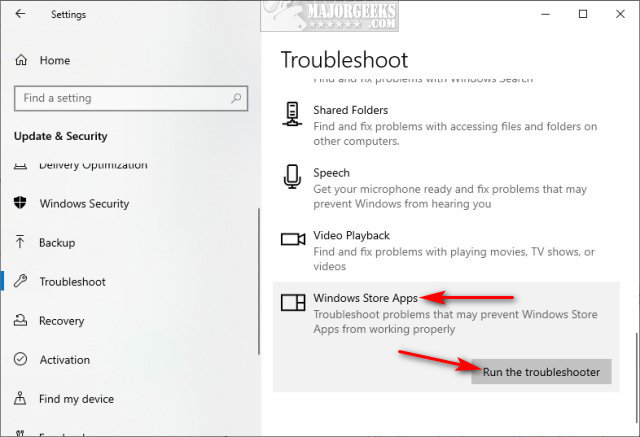
Task: Click the Run the troubleshooter button
Action: (x=541, y=372)
